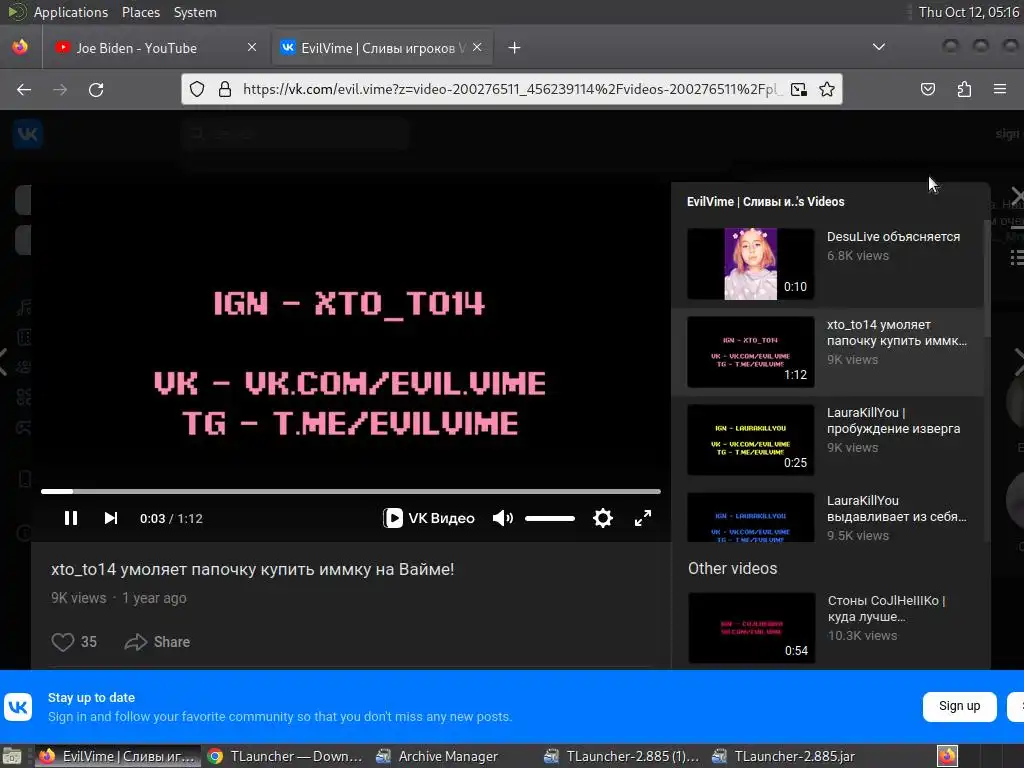The image size is (1024, 768).
Task: Click EvilVime Firefox taskbar entry
Action: (118, 756)
